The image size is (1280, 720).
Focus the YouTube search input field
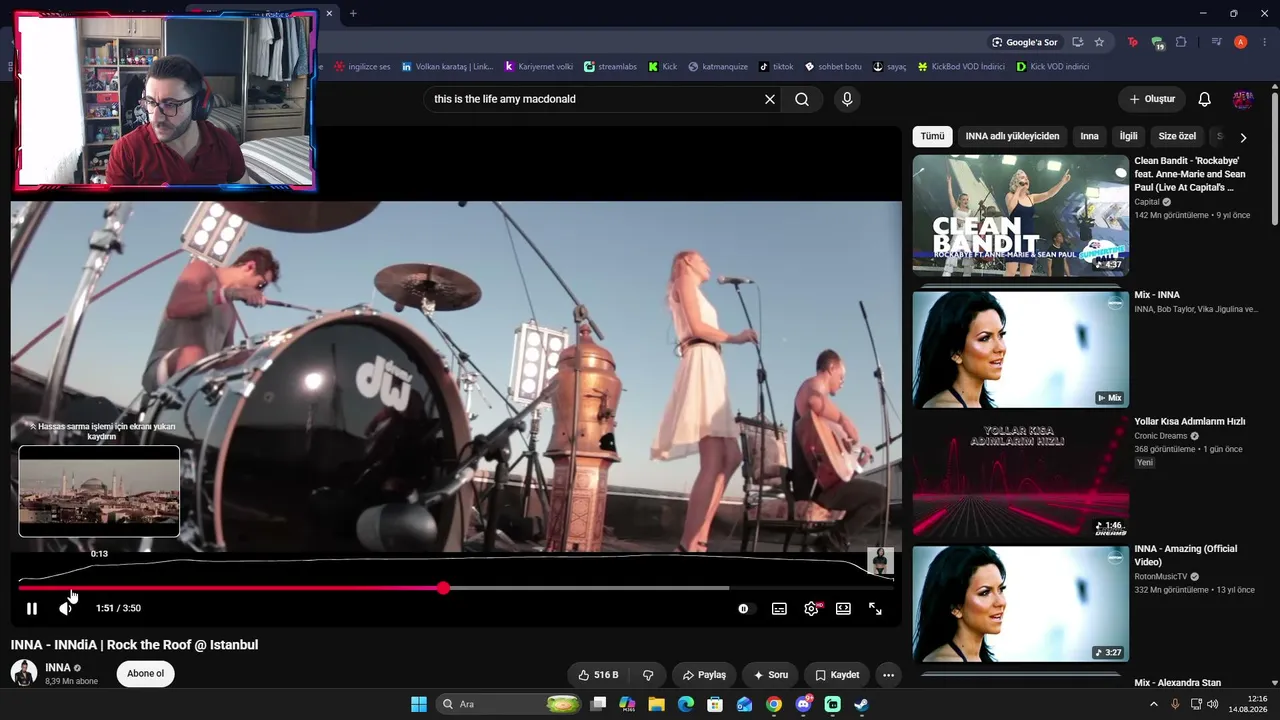594,99
